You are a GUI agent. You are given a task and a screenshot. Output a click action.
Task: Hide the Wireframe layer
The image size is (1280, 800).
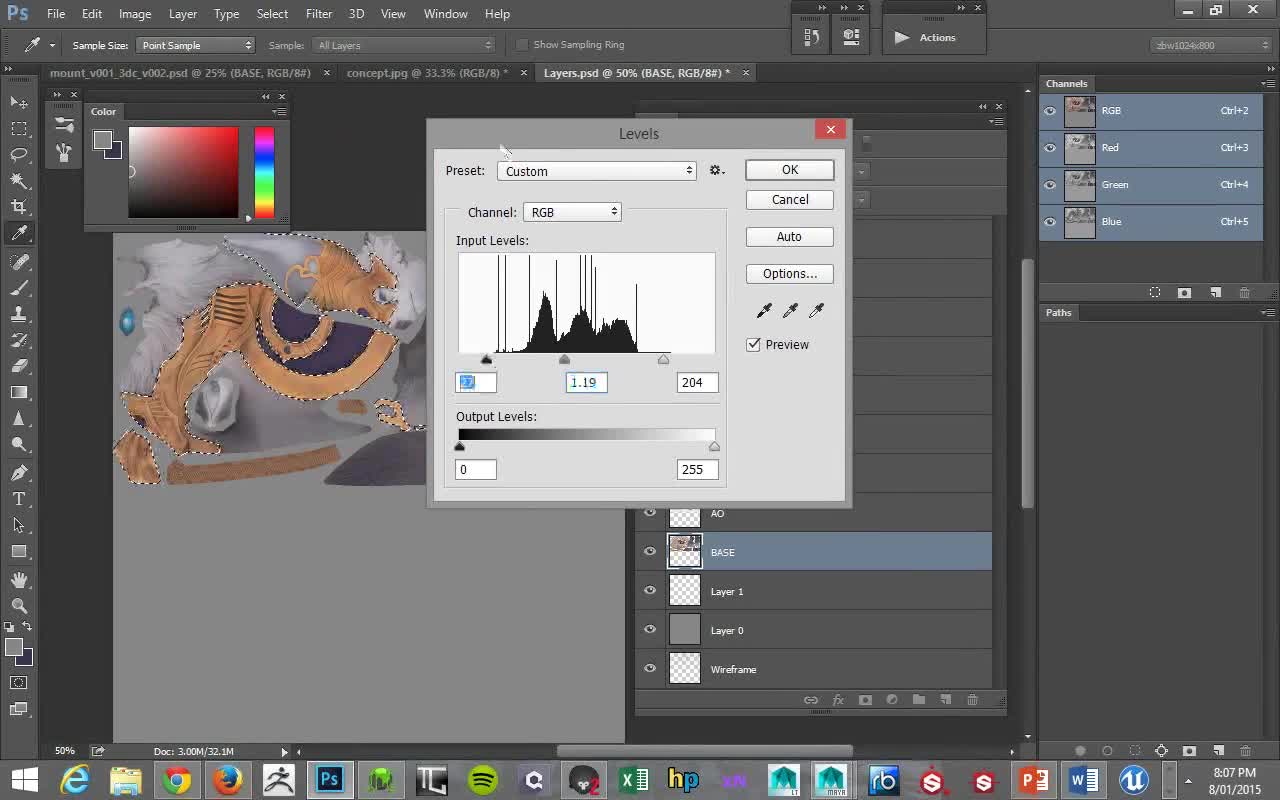coord(650,669)
